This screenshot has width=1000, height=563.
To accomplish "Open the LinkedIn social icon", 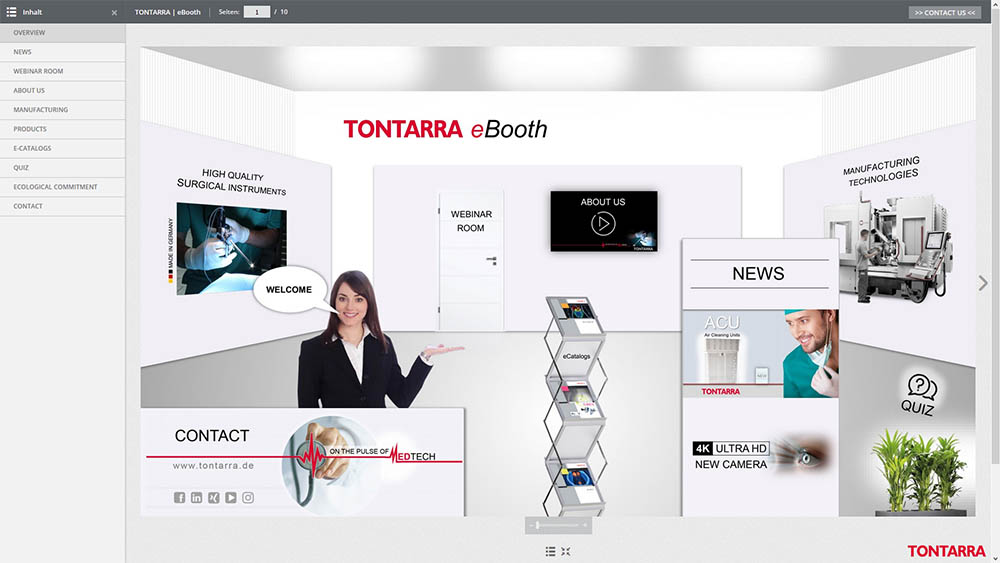I will click(197, 498).
